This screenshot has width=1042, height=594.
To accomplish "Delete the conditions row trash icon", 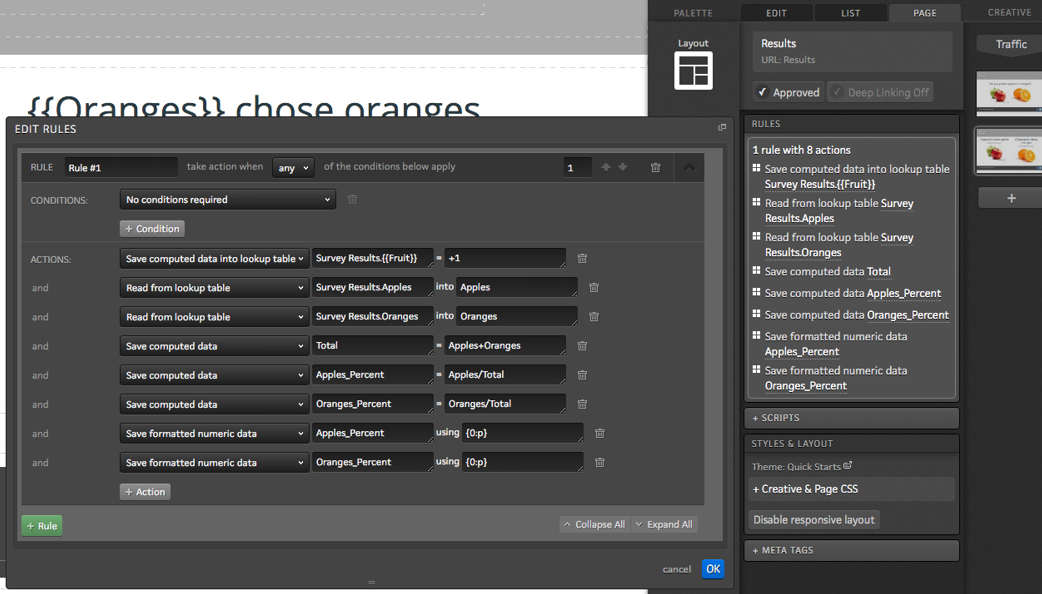I will coord(352,199).
